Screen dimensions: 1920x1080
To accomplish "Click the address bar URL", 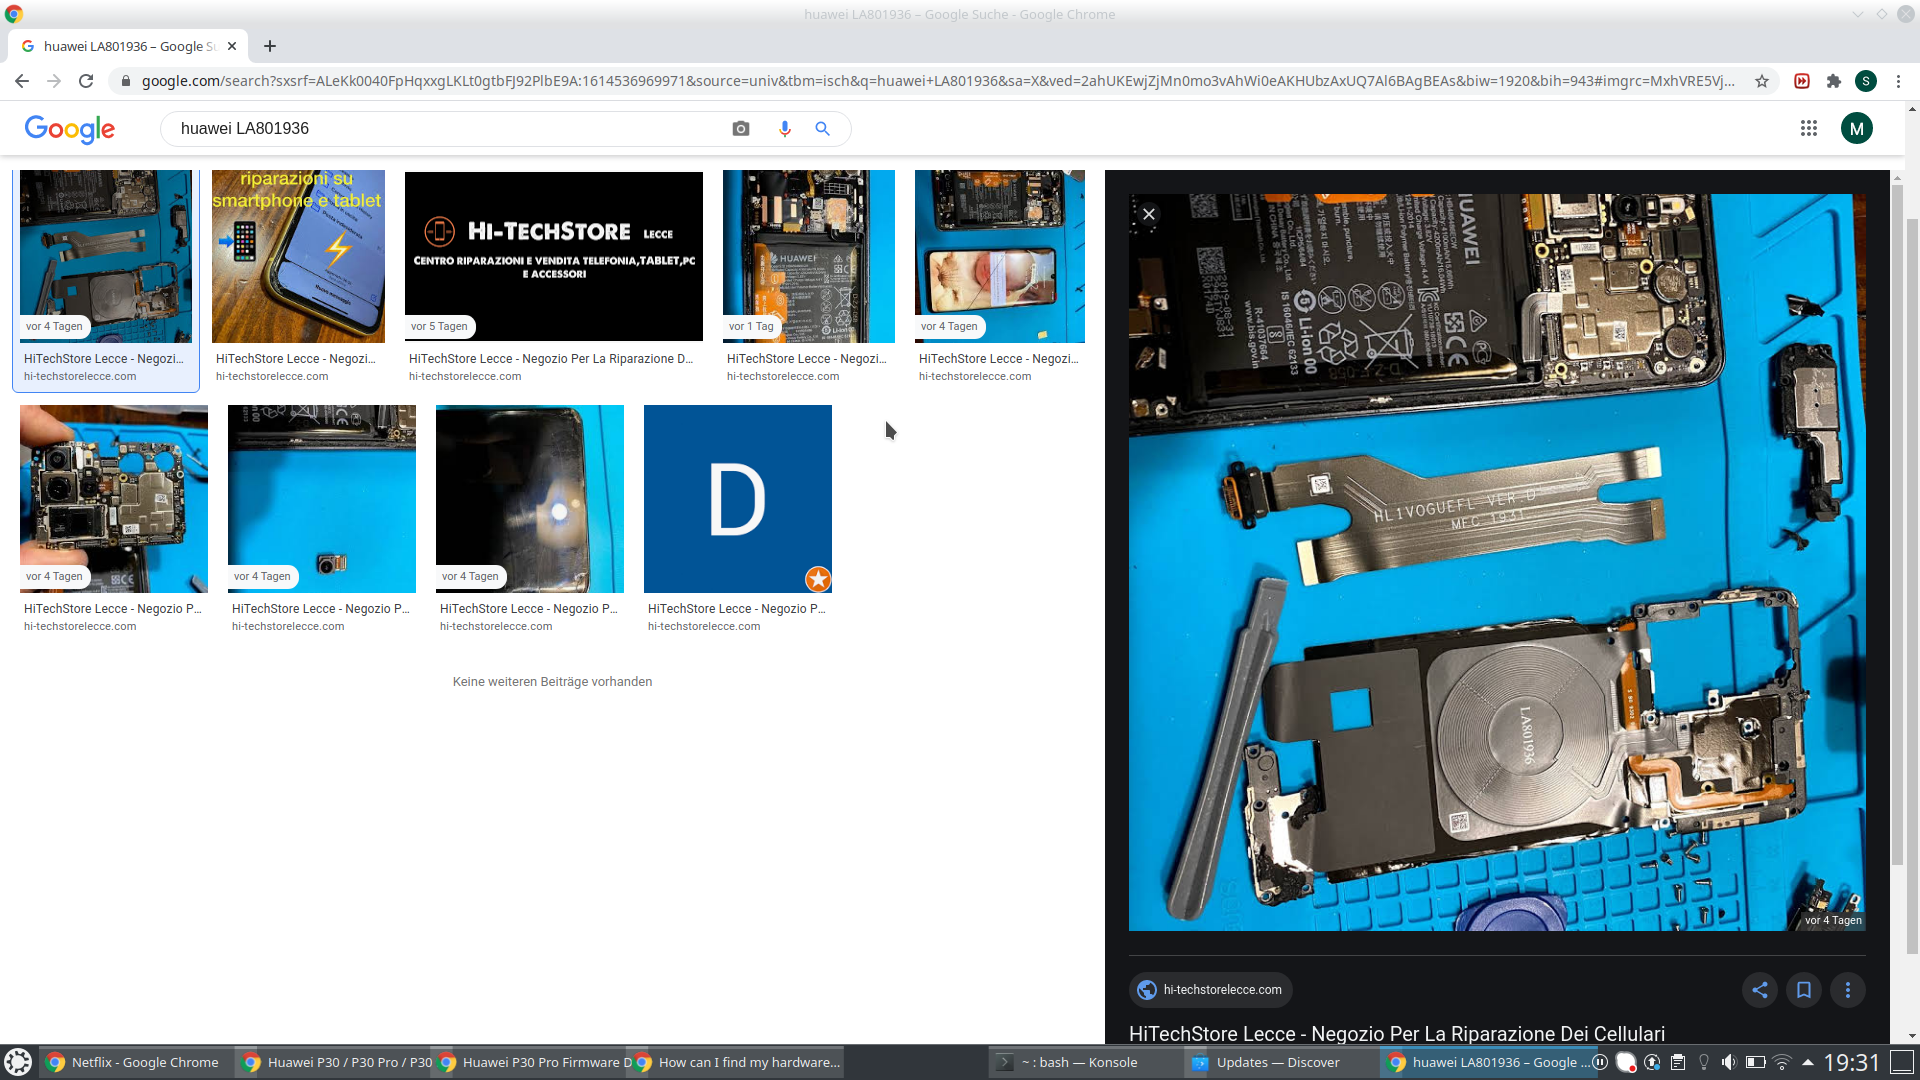I will coord(938,81).
